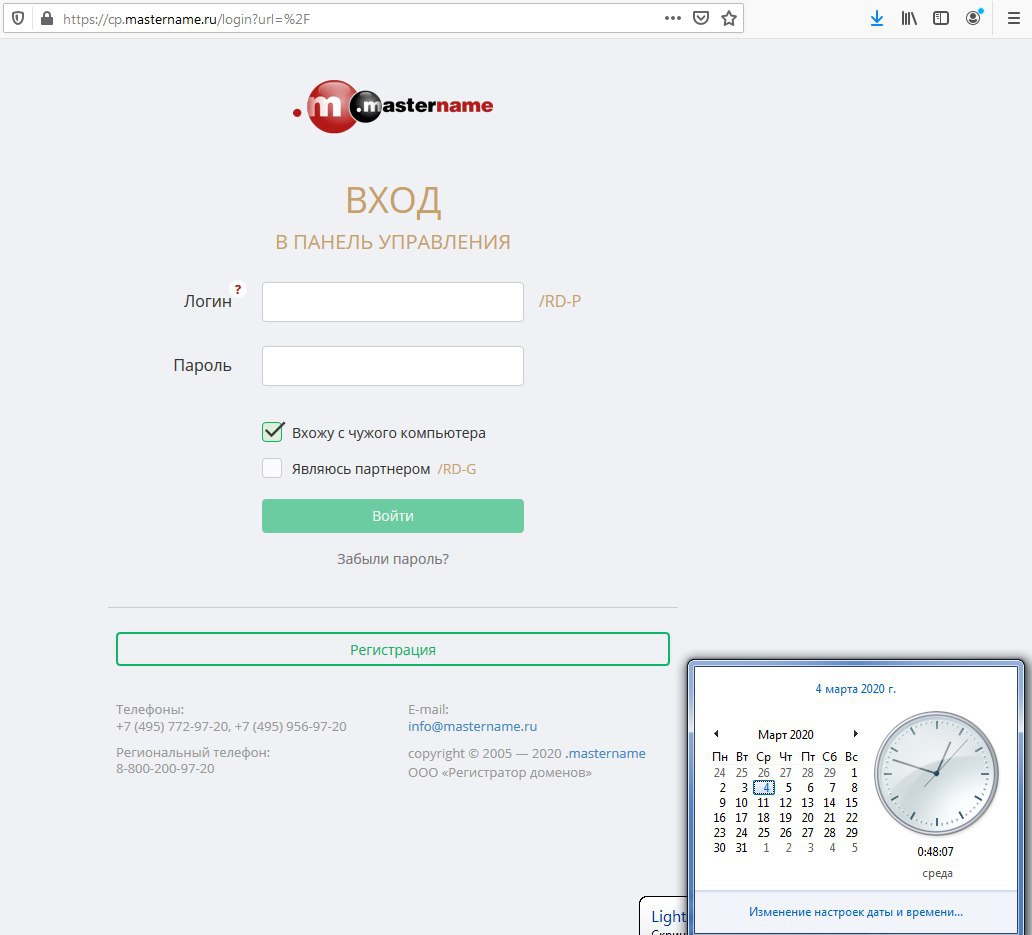Click the phone number '+7 (495) 772-97-20'
This screenshot has height=935, width=1032.
tap(172, 726)
